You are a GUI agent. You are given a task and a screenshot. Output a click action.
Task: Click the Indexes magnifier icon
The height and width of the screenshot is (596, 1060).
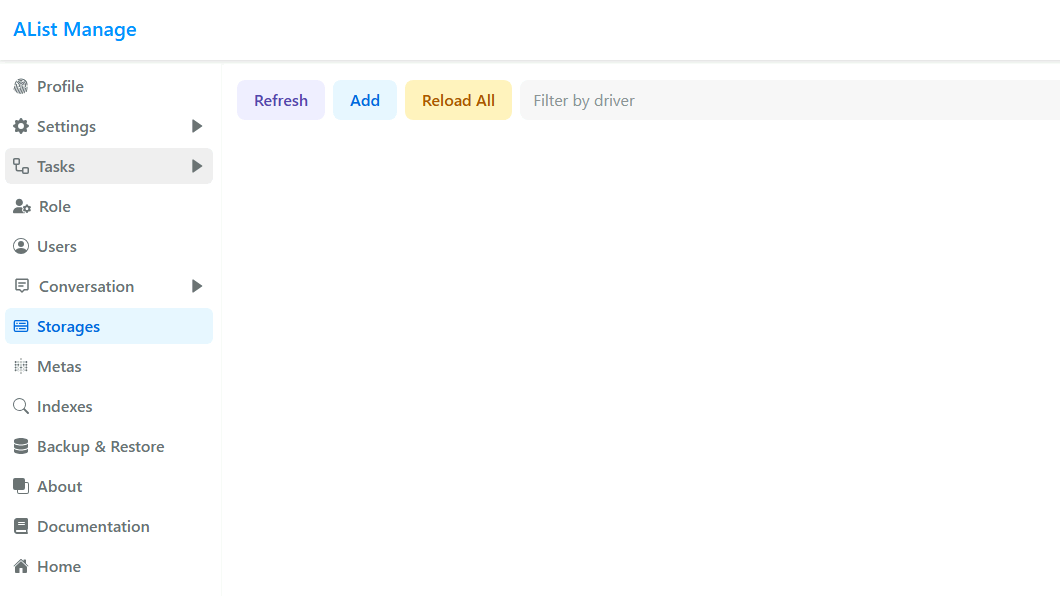[21, 407]
